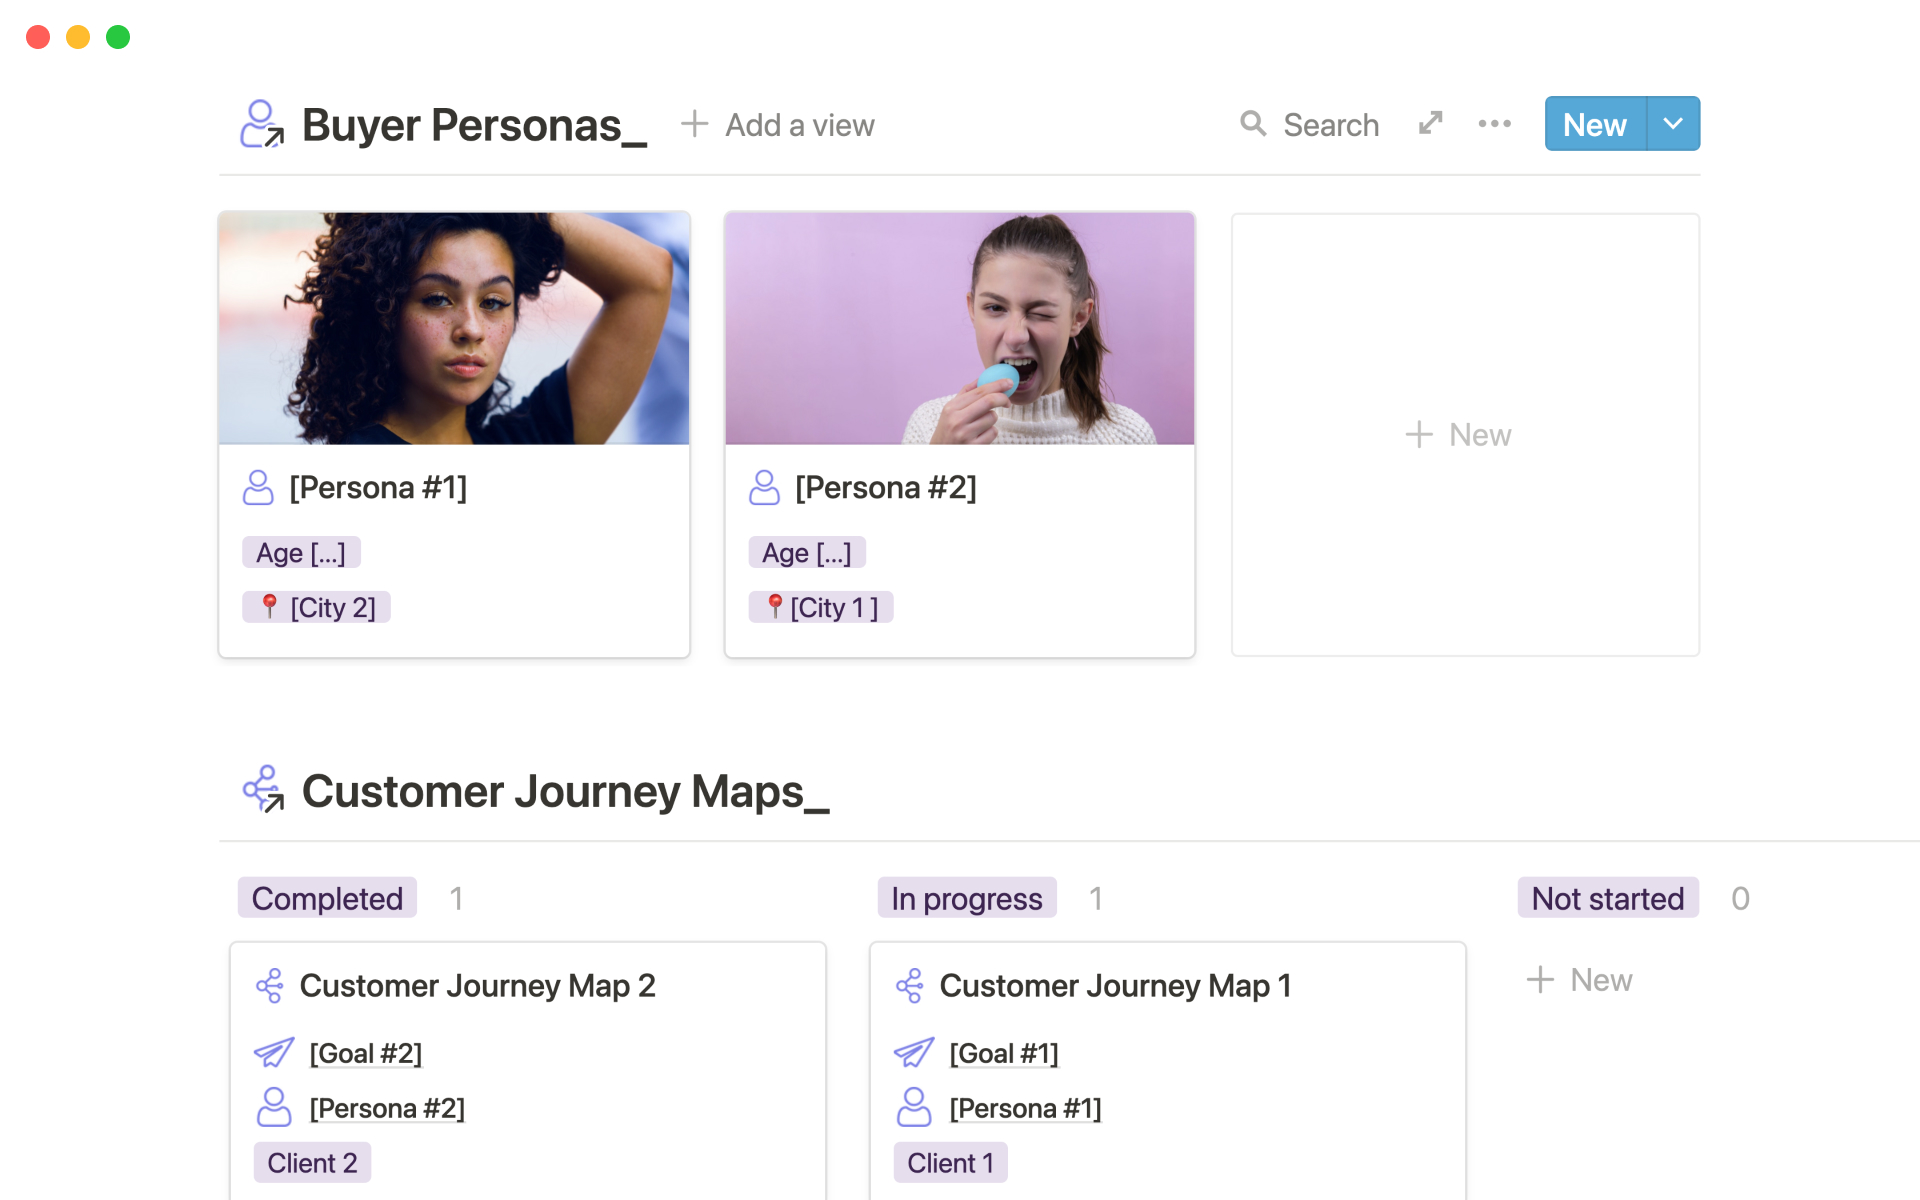Viewport: 1920px width, 1200px height.
Task: Click the Customer Journey Maps linked icon
Action: [x=264, y=790]
